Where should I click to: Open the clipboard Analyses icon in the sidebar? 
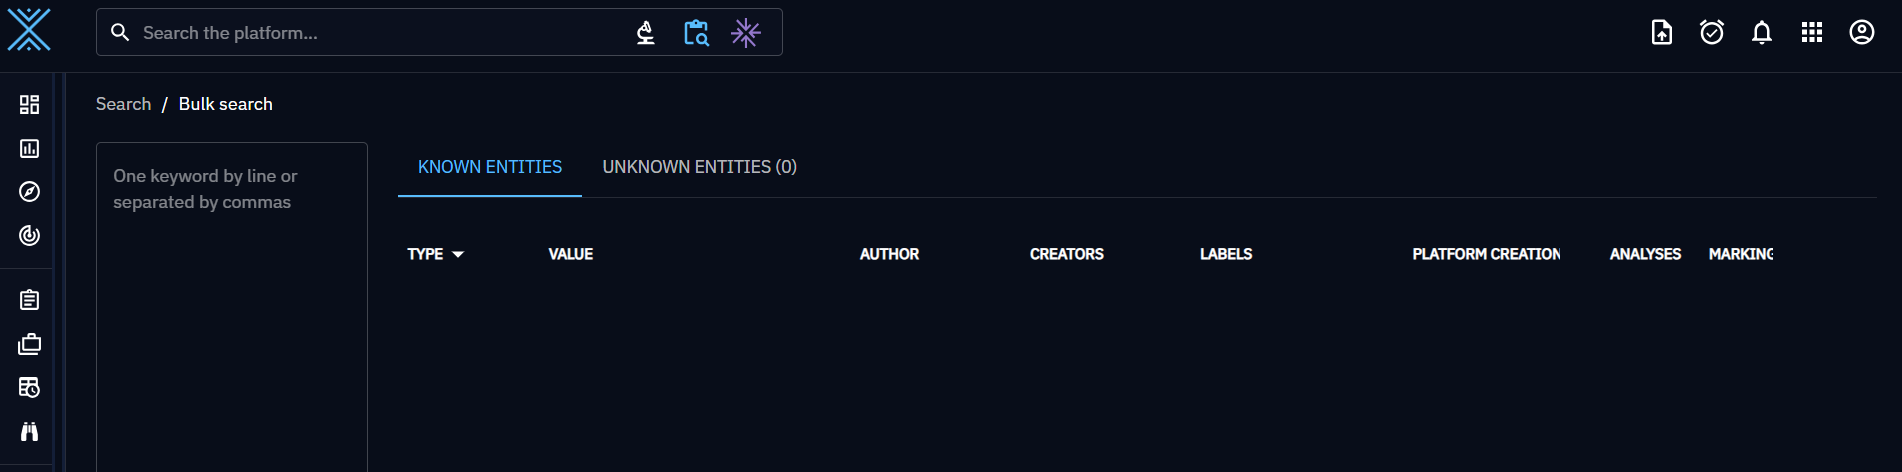point(30,300)
